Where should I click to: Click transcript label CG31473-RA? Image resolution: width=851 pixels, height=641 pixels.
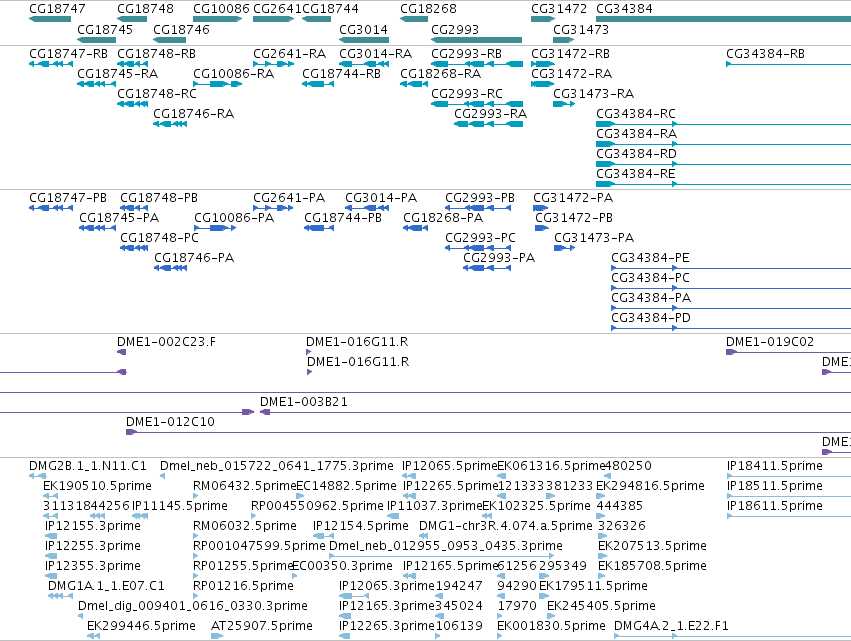point(593,94)
